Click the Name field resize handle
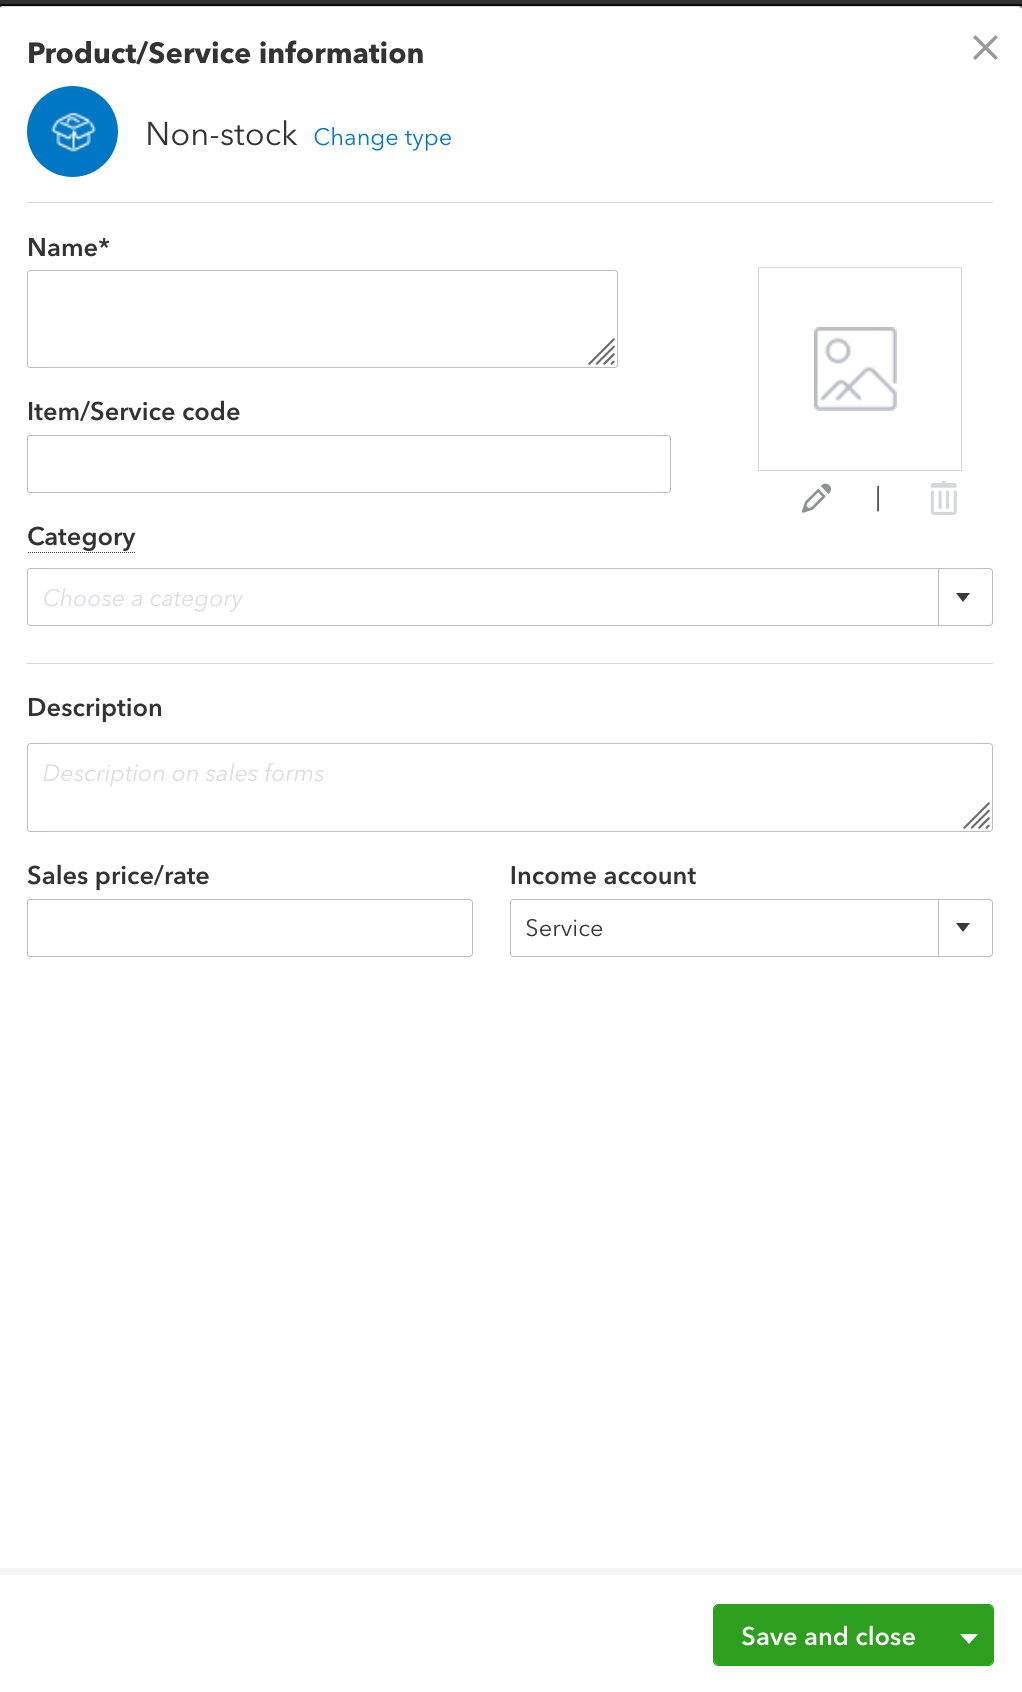1022x1692 pixels. 603,353
